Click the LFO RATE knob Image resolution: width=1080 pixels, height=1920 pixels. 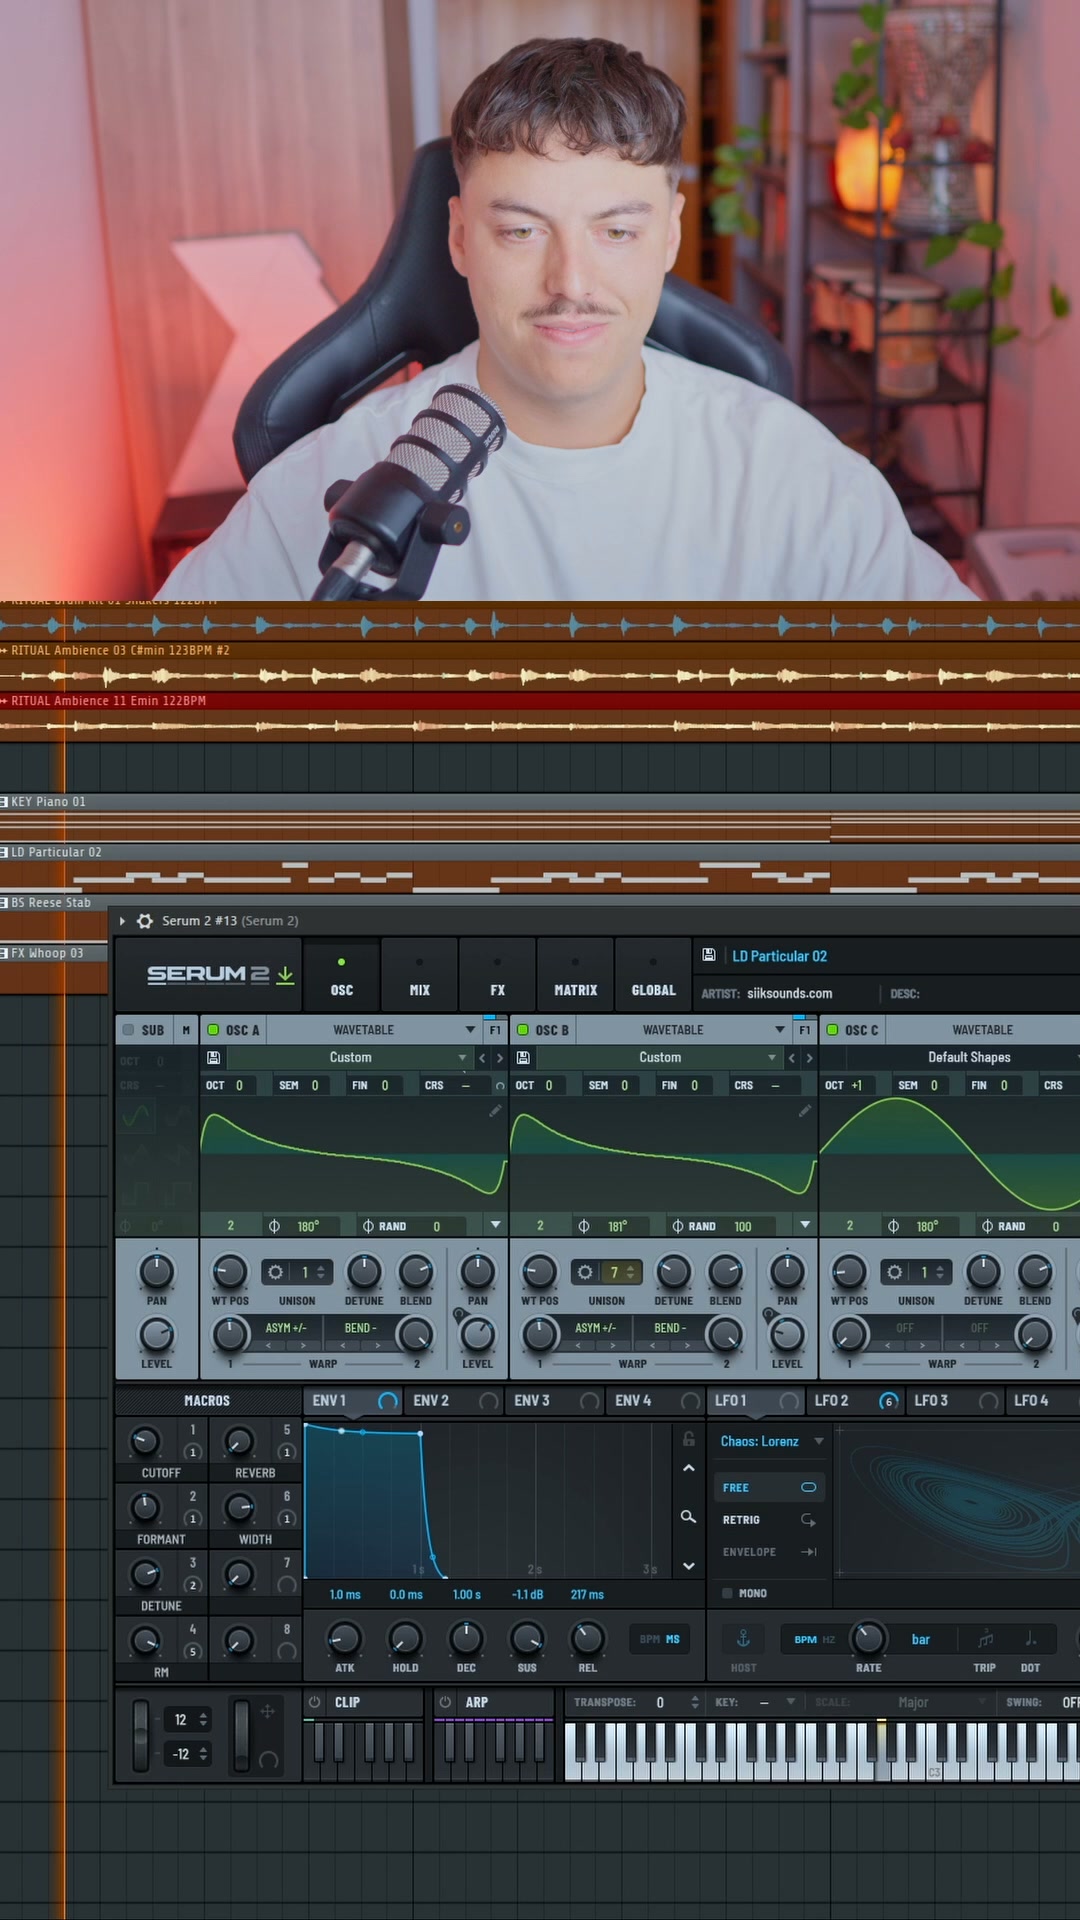(x=868, y=1637)
